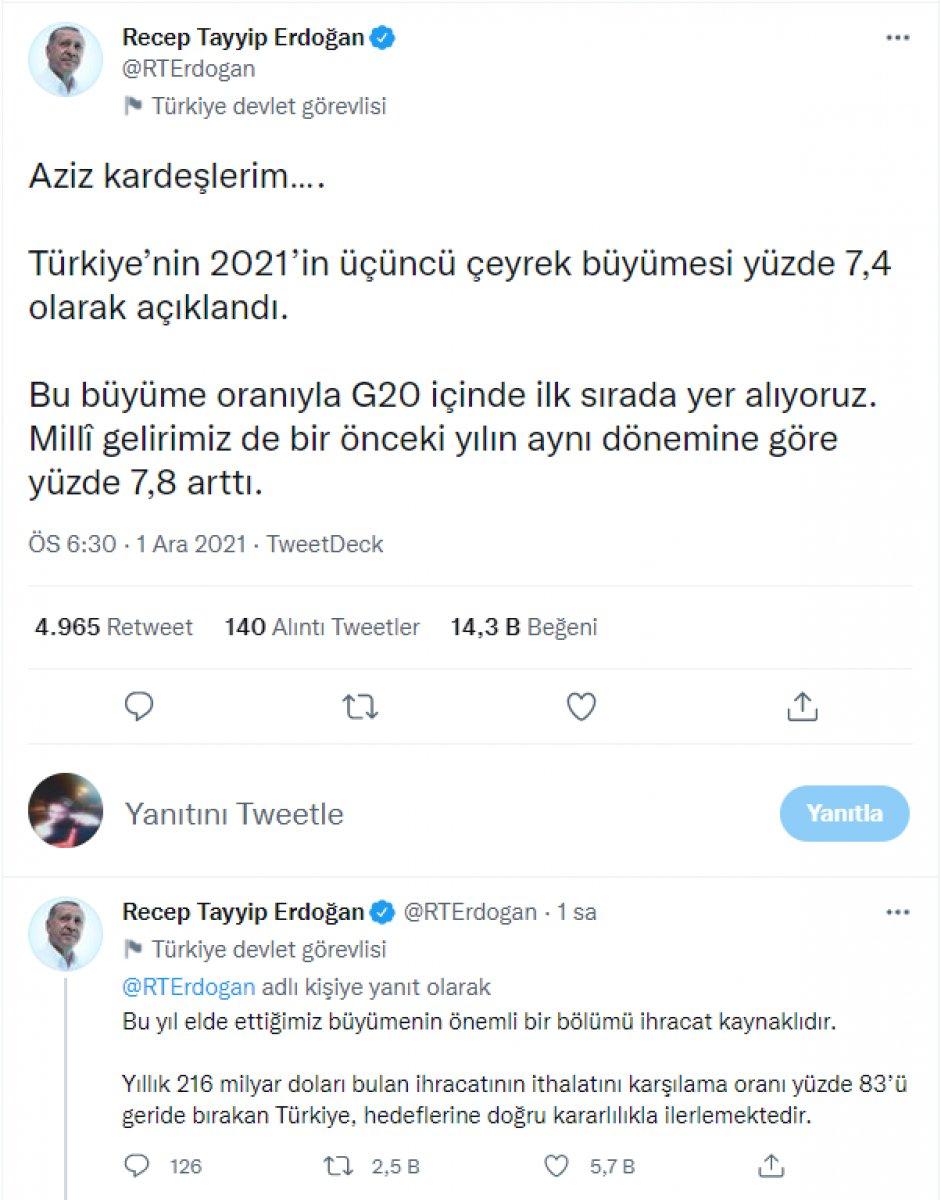Screen dimensions: 941x1200
Task: Open the reply icon showing 126
Action: point(138,1165)
